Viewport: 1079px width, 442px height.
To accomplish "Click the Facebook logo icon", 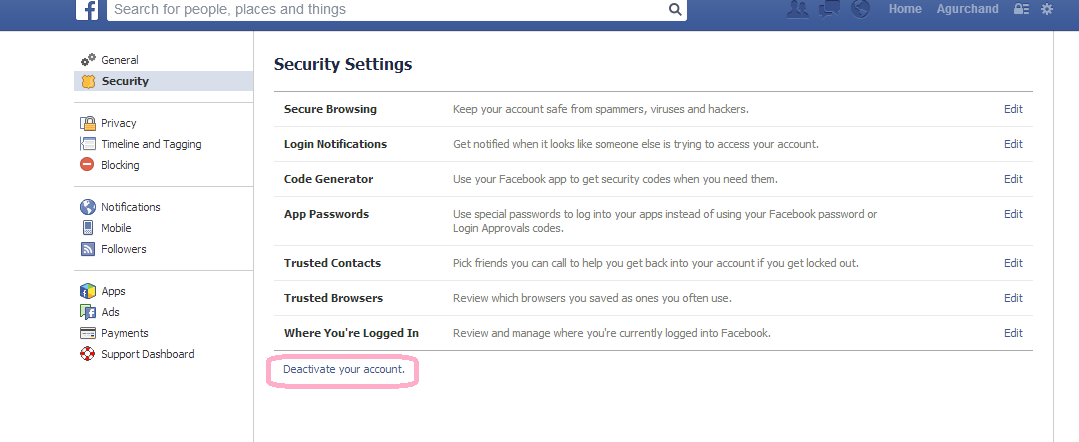I will pos(89,10).
